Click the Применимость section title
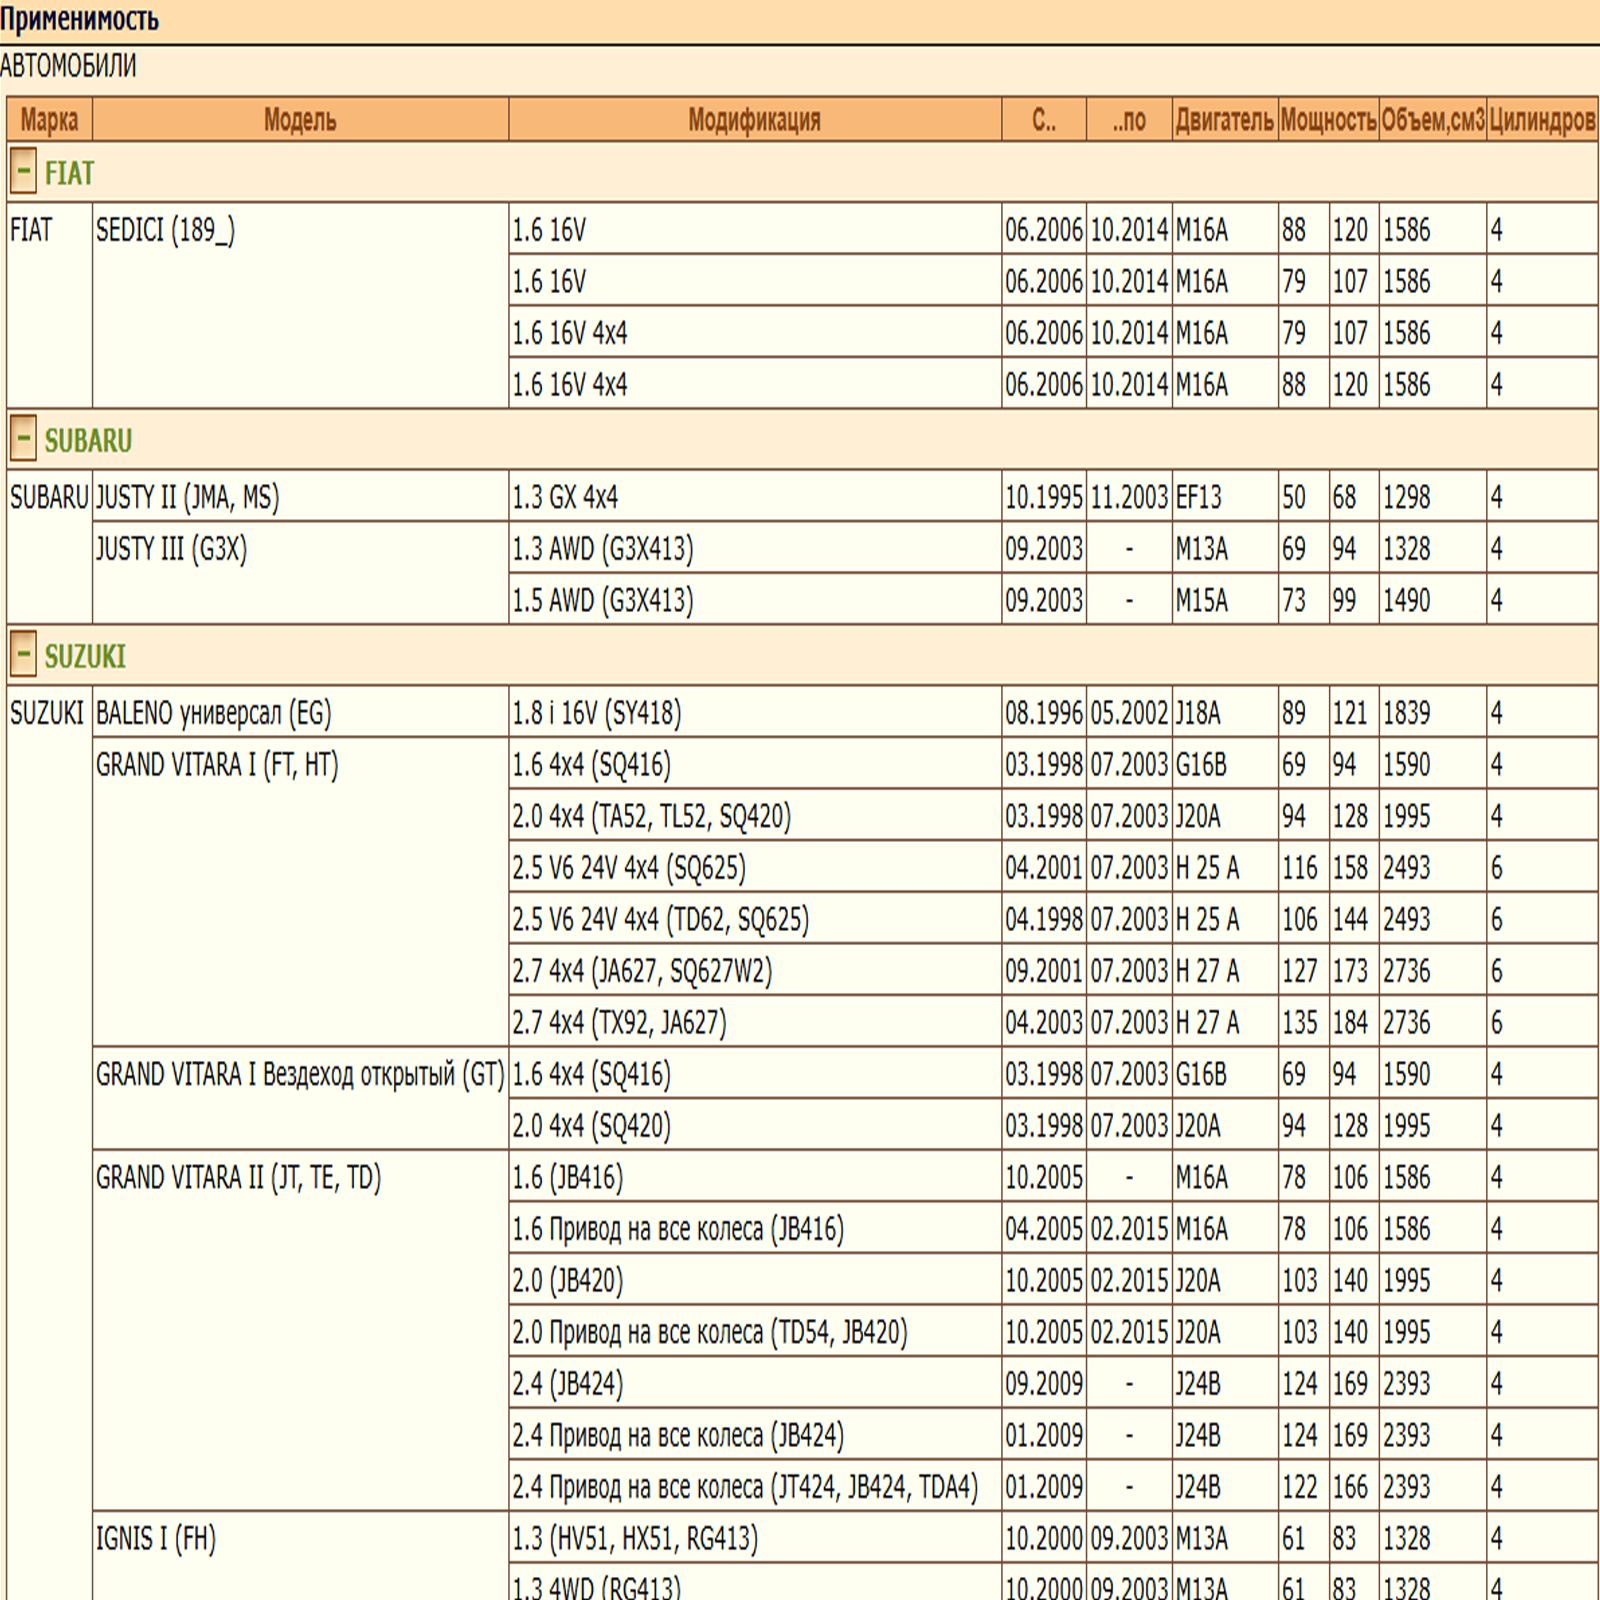The width and height of the screenshot is (1600, 1600). [79, 19]
